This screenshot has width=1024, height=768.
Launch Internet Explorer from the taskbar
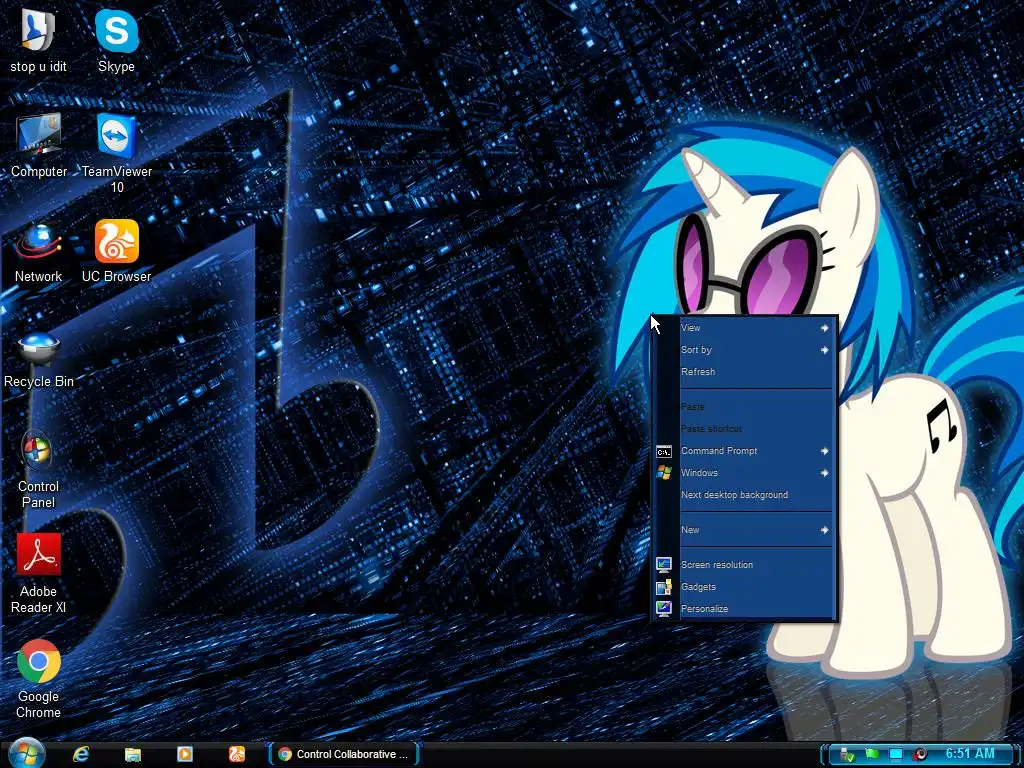click(81, 754)
